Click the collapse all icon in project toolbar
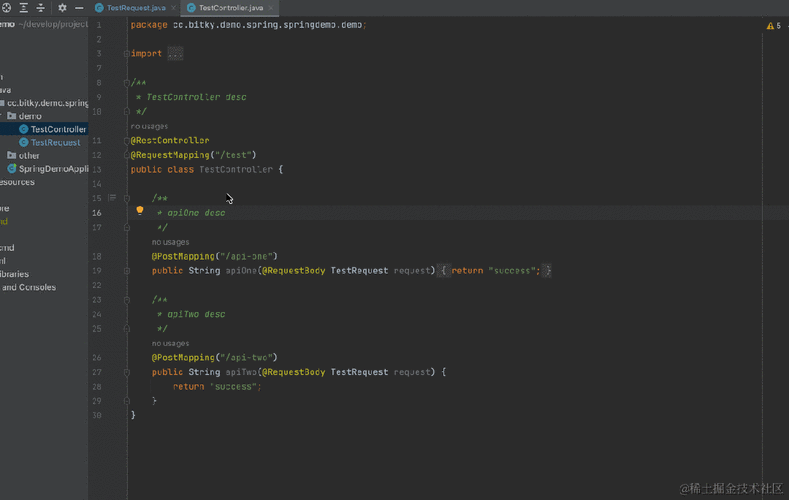This screenshot has height=500, width=789. tap(40, 8)
